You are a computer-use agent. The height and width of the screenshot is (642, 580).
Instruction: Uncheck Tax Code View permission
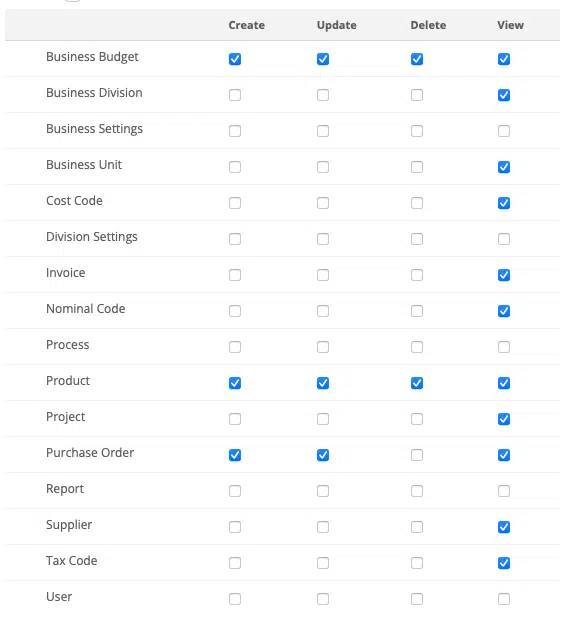[x=504, y=563]
